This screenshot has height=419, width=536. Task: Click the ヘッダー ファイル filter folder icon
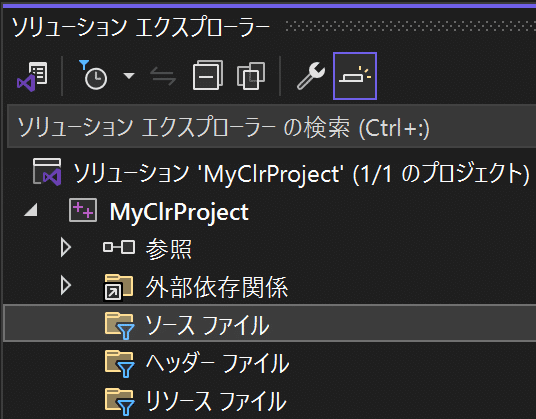point(119,364)
